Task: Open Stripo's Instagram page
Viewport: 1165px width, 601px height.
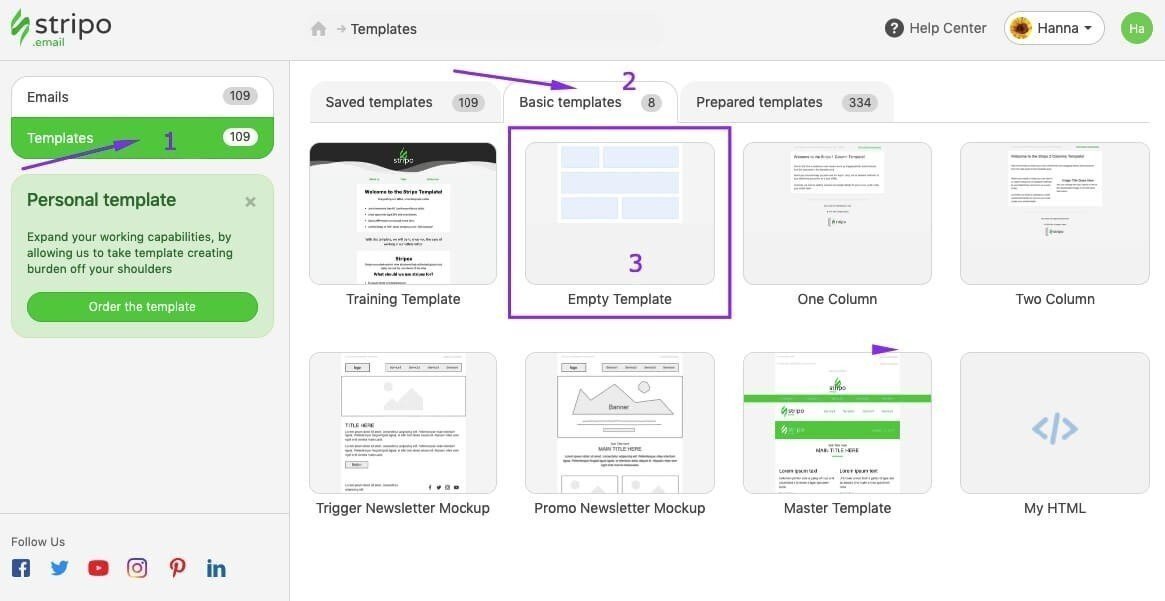Action: (137, 567)
